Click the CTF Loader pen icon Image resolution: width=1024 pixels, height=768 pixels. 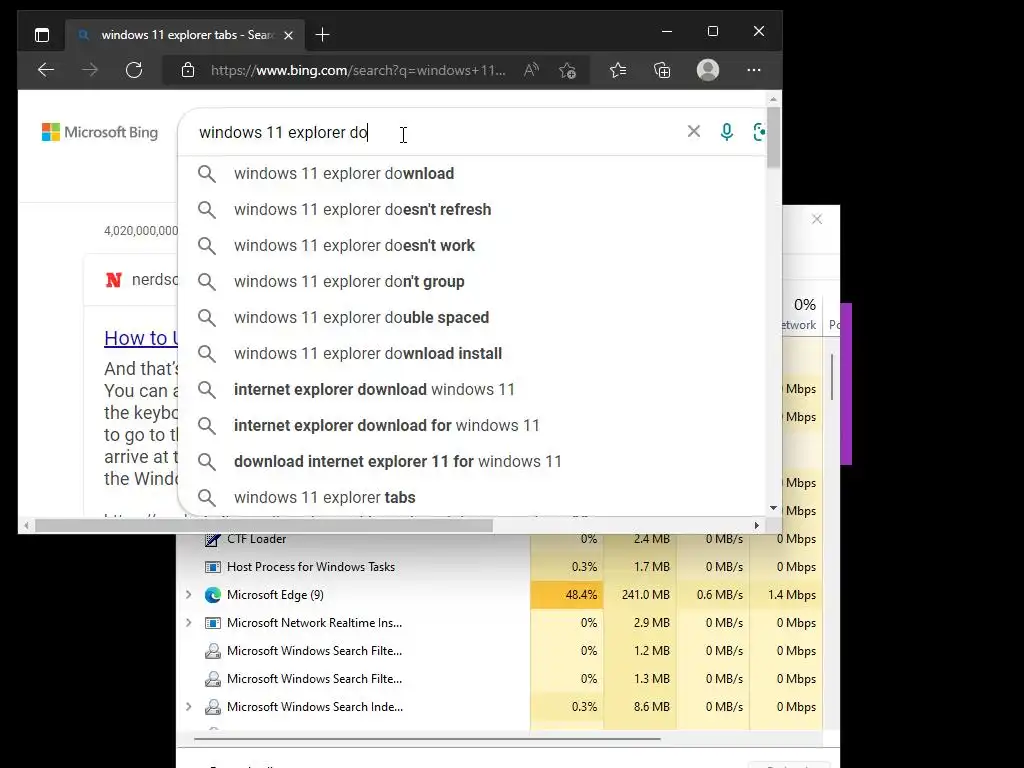(x=212, y=539)
